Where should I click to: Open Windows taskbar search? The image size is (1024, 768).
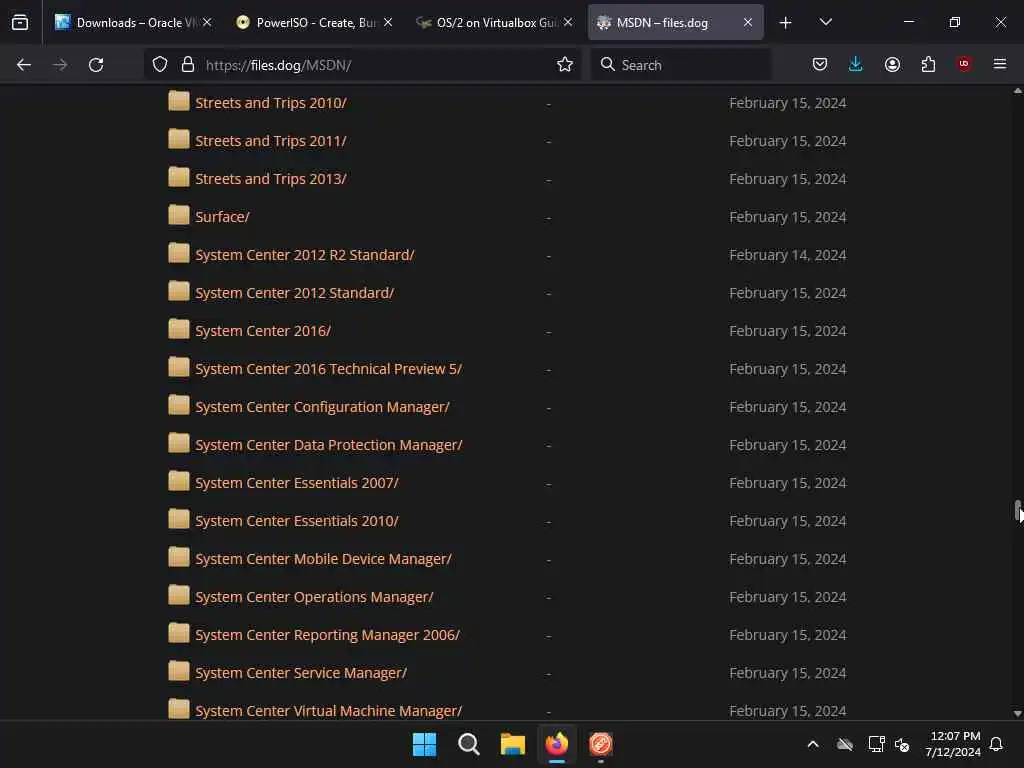tap(468, 744)
